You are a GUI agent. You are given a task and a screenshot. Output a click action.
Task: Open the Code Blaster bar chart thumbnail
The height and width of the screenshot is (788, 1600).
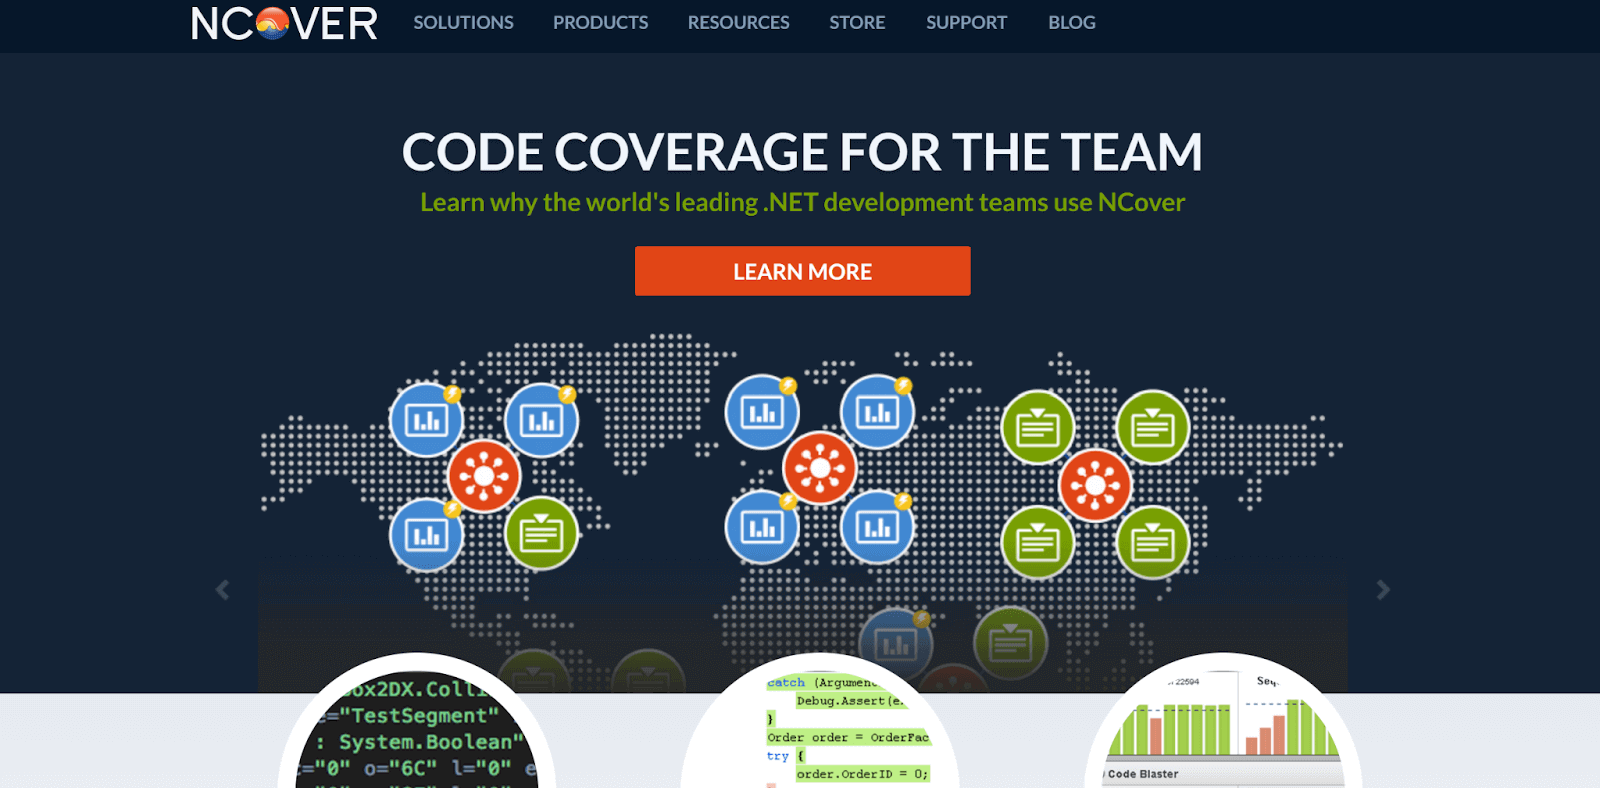point(1223,722)
